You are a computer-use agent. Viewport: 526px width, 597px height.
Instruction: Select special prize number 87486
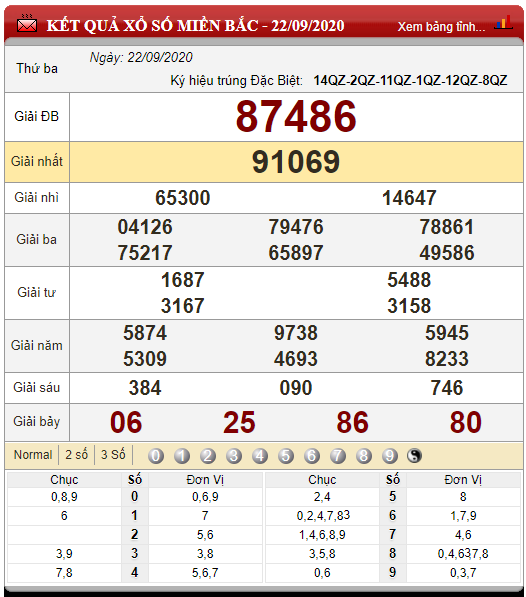pos(296,117)
